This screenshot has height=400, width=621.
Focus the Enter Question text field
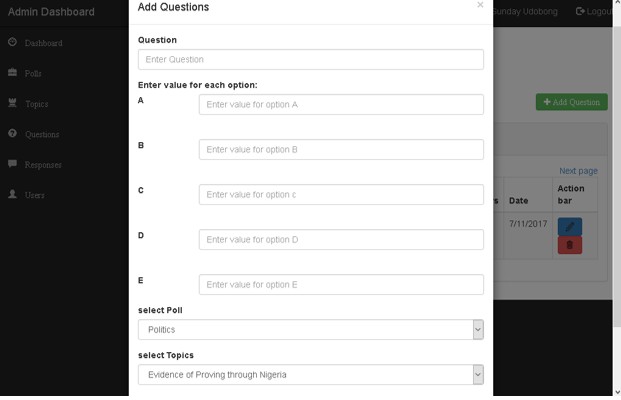pyautogui.click(x=310, y=59)
